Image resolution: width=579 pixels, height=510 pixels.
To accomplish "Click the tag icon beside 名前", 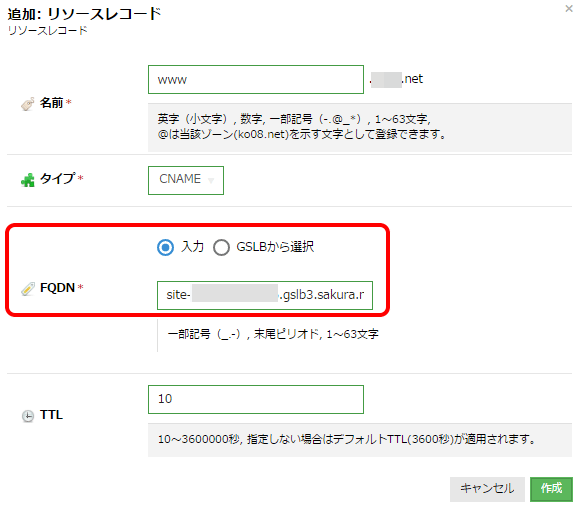I will [x=28, y=104].
